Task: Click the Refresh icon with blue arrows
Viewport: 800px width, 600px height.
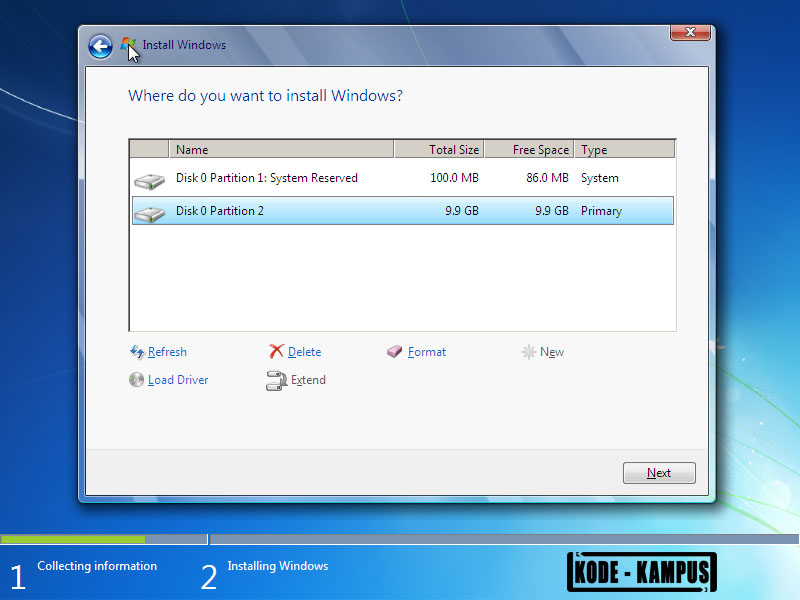Action: [x=137, y=352]
